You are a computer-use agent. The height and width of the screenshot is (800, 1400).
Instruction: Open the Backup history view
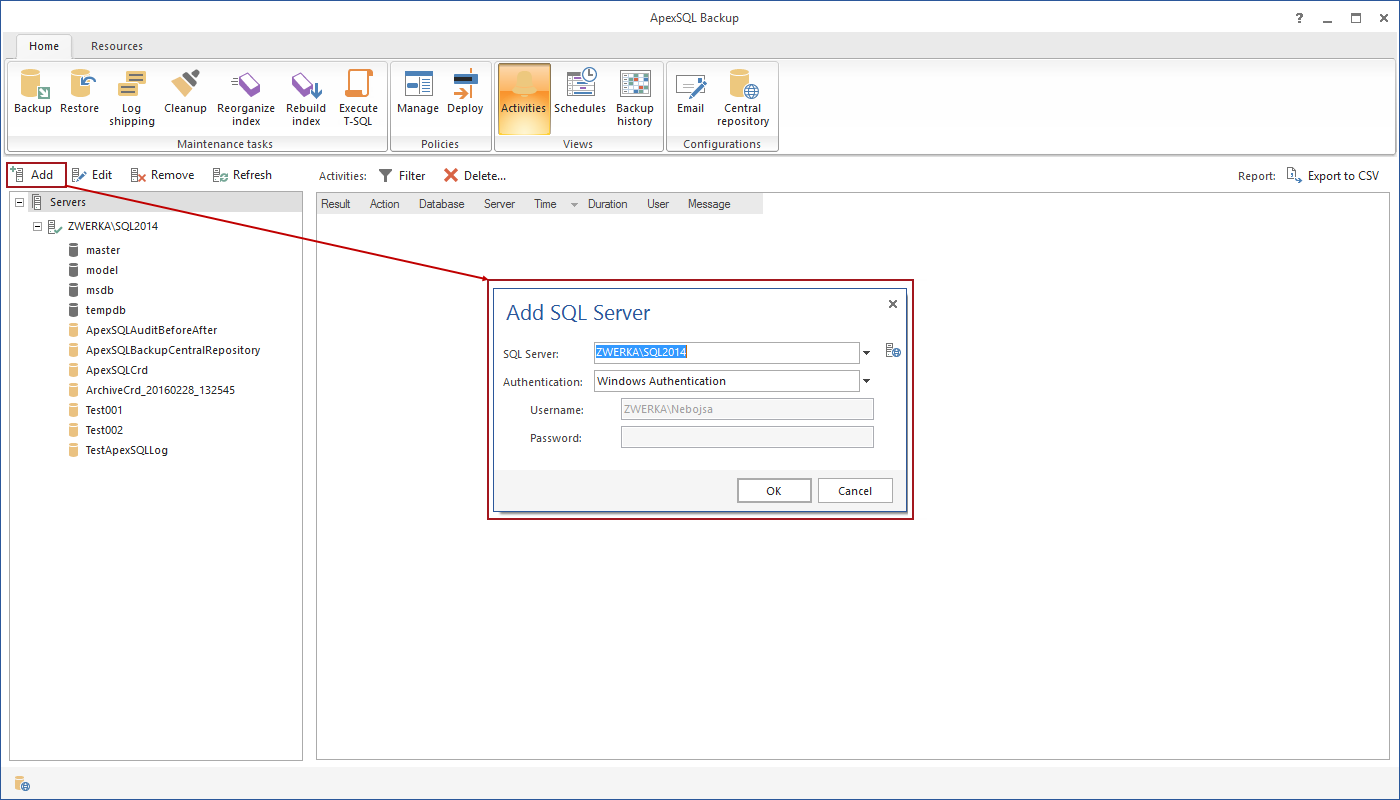[635, 97]
